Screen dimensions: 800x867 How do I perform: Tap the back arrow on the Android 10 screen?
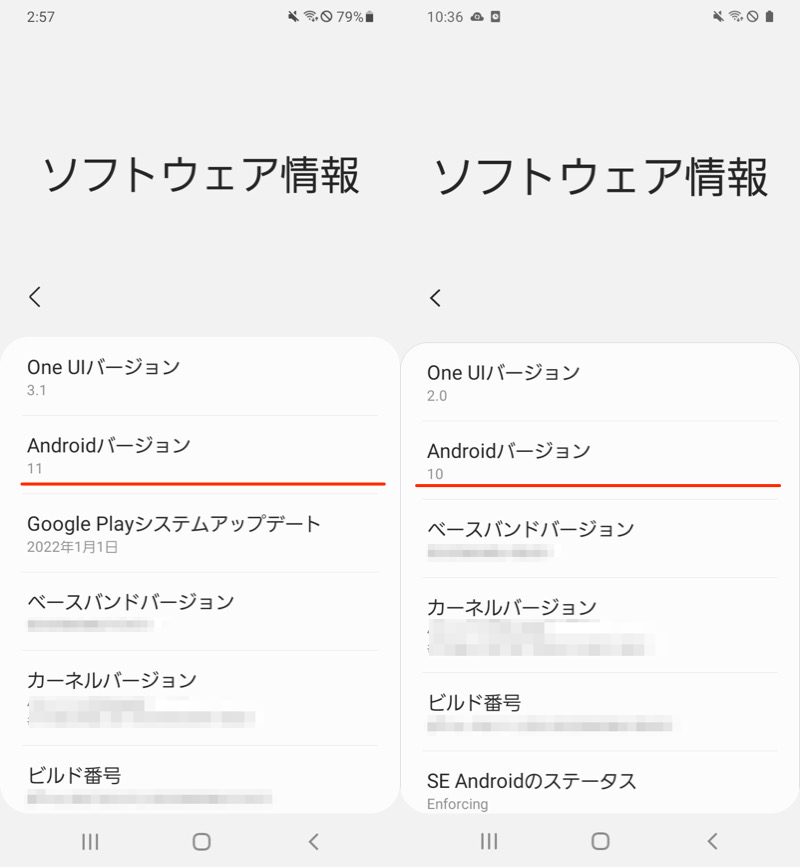[435, 298]
